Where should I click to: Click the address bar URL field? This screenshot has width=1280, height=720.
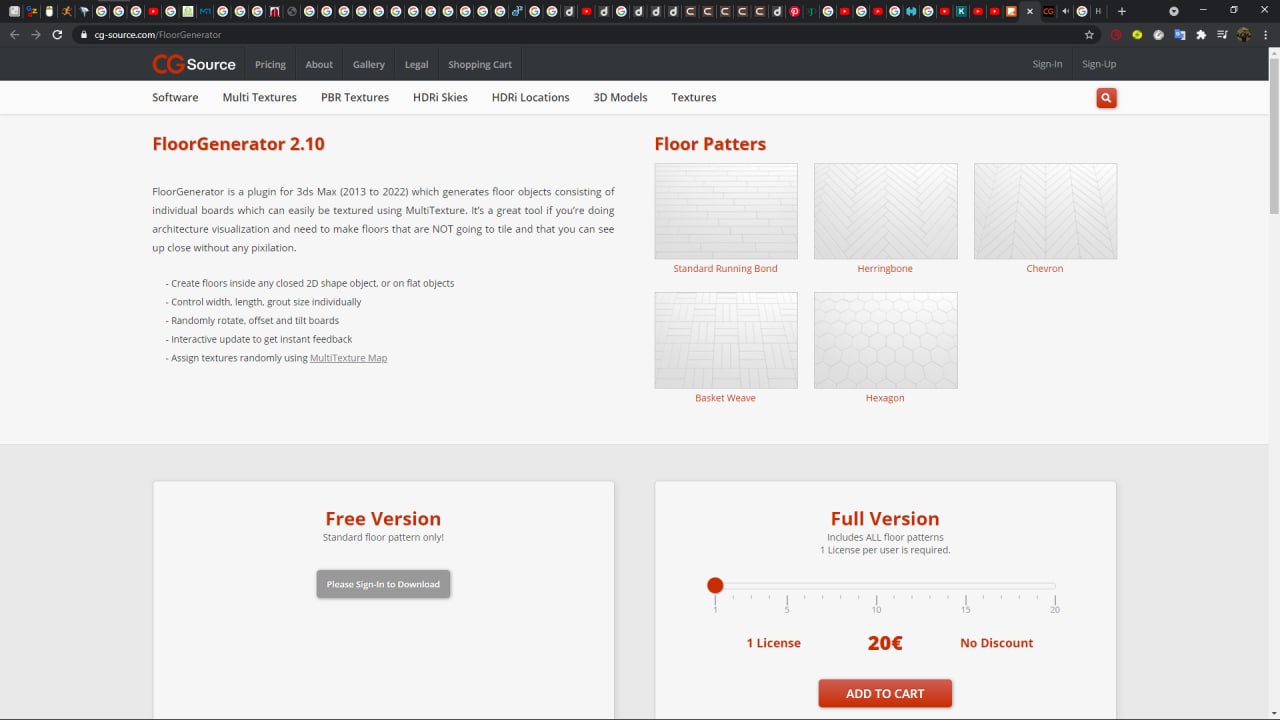tap(580, 34)
